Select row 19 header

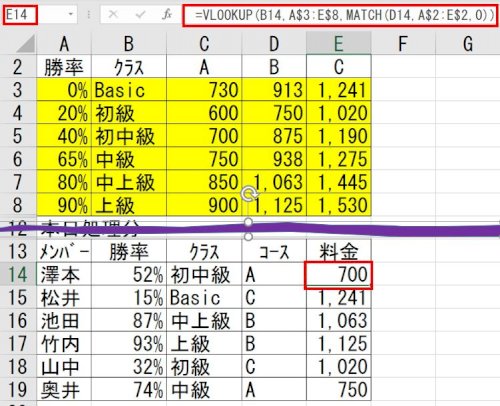[x=18, y=389]
